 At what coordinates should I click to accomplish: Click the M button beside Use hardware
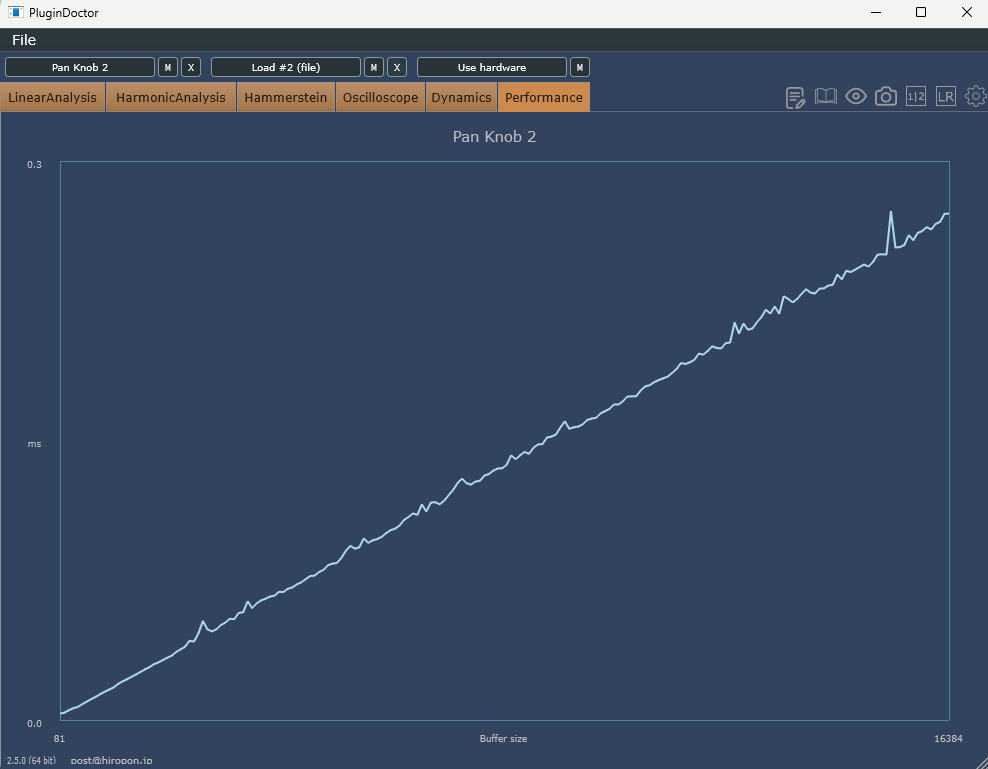click(580, 67)
